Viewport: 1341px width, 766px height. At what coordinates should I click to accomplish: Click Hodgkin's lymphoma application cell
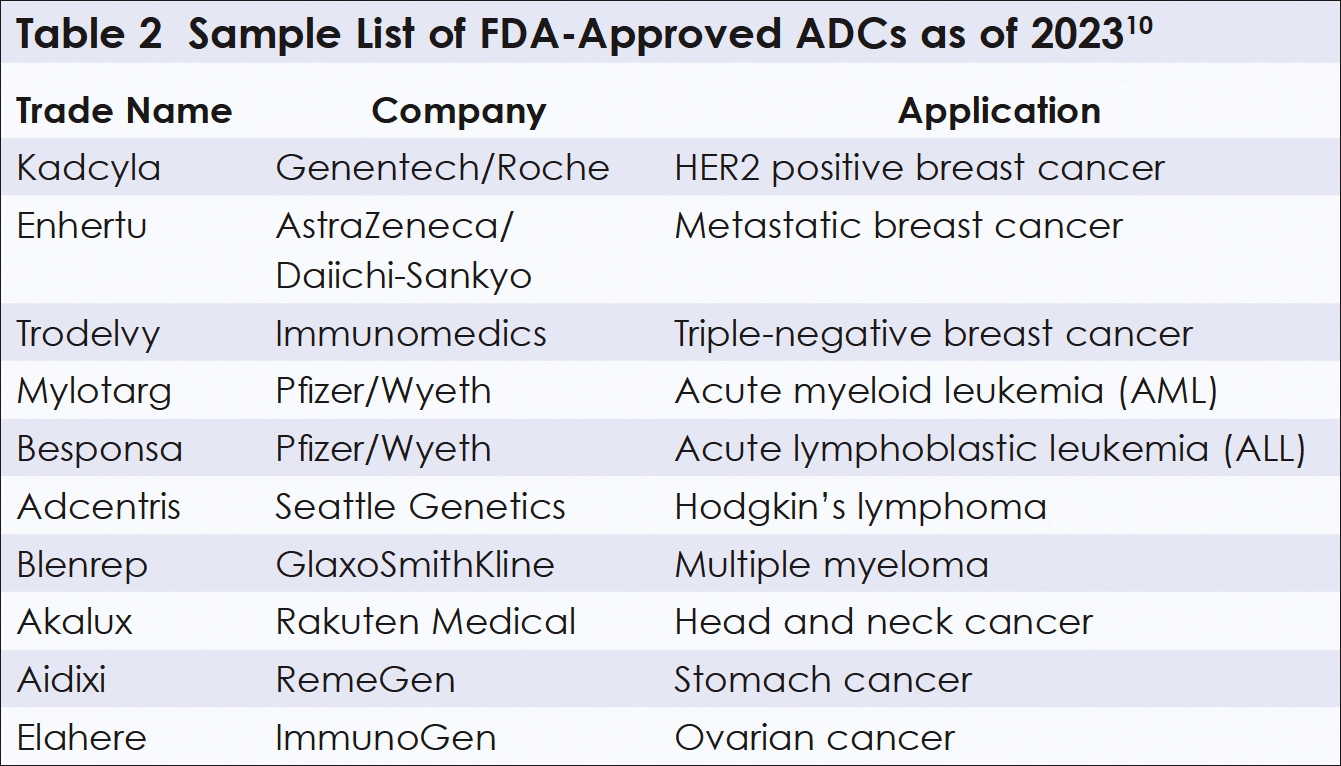point(860,506)
